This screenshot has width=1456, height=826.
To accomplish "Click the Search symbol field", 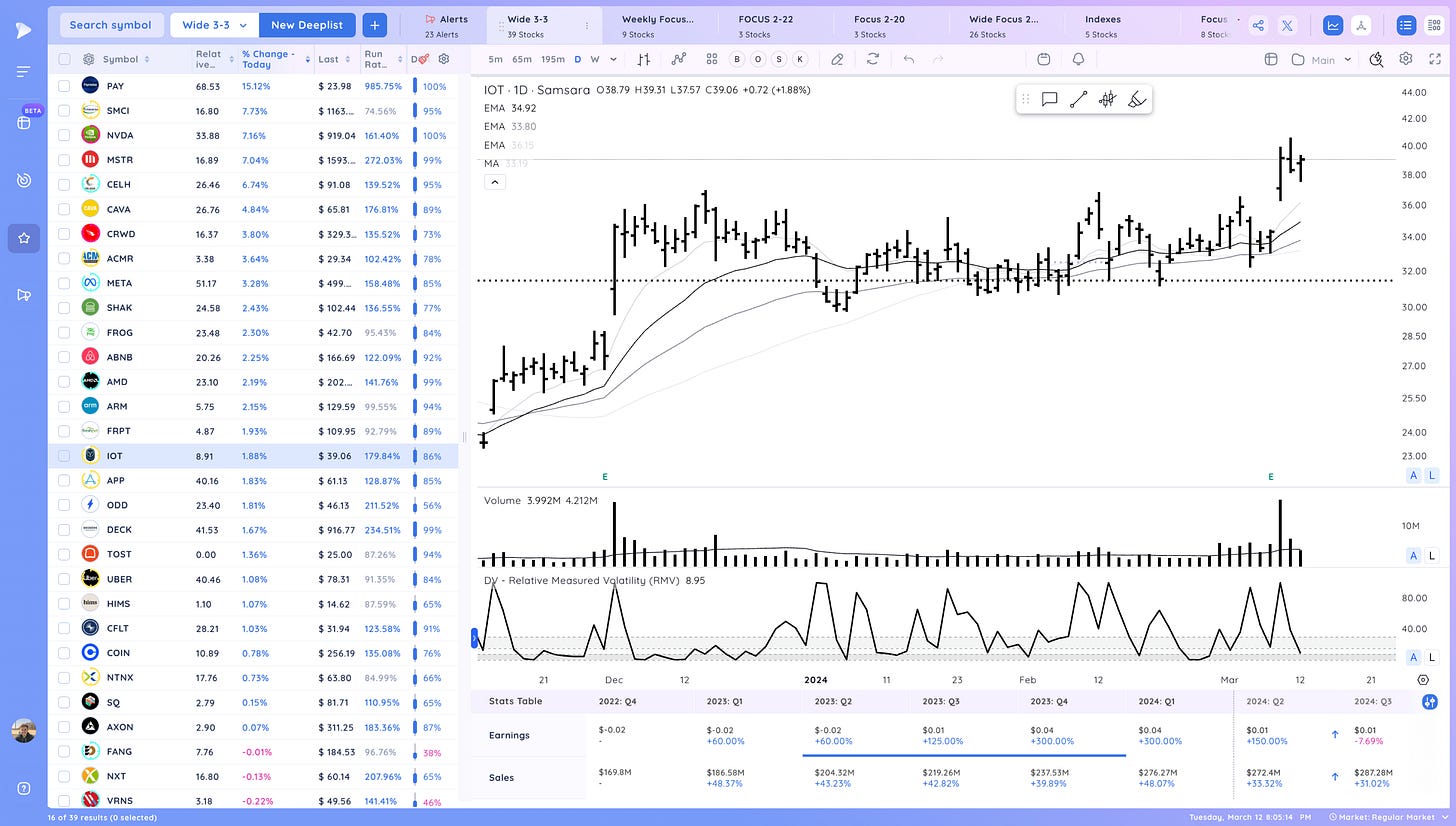I will [111, 25].
